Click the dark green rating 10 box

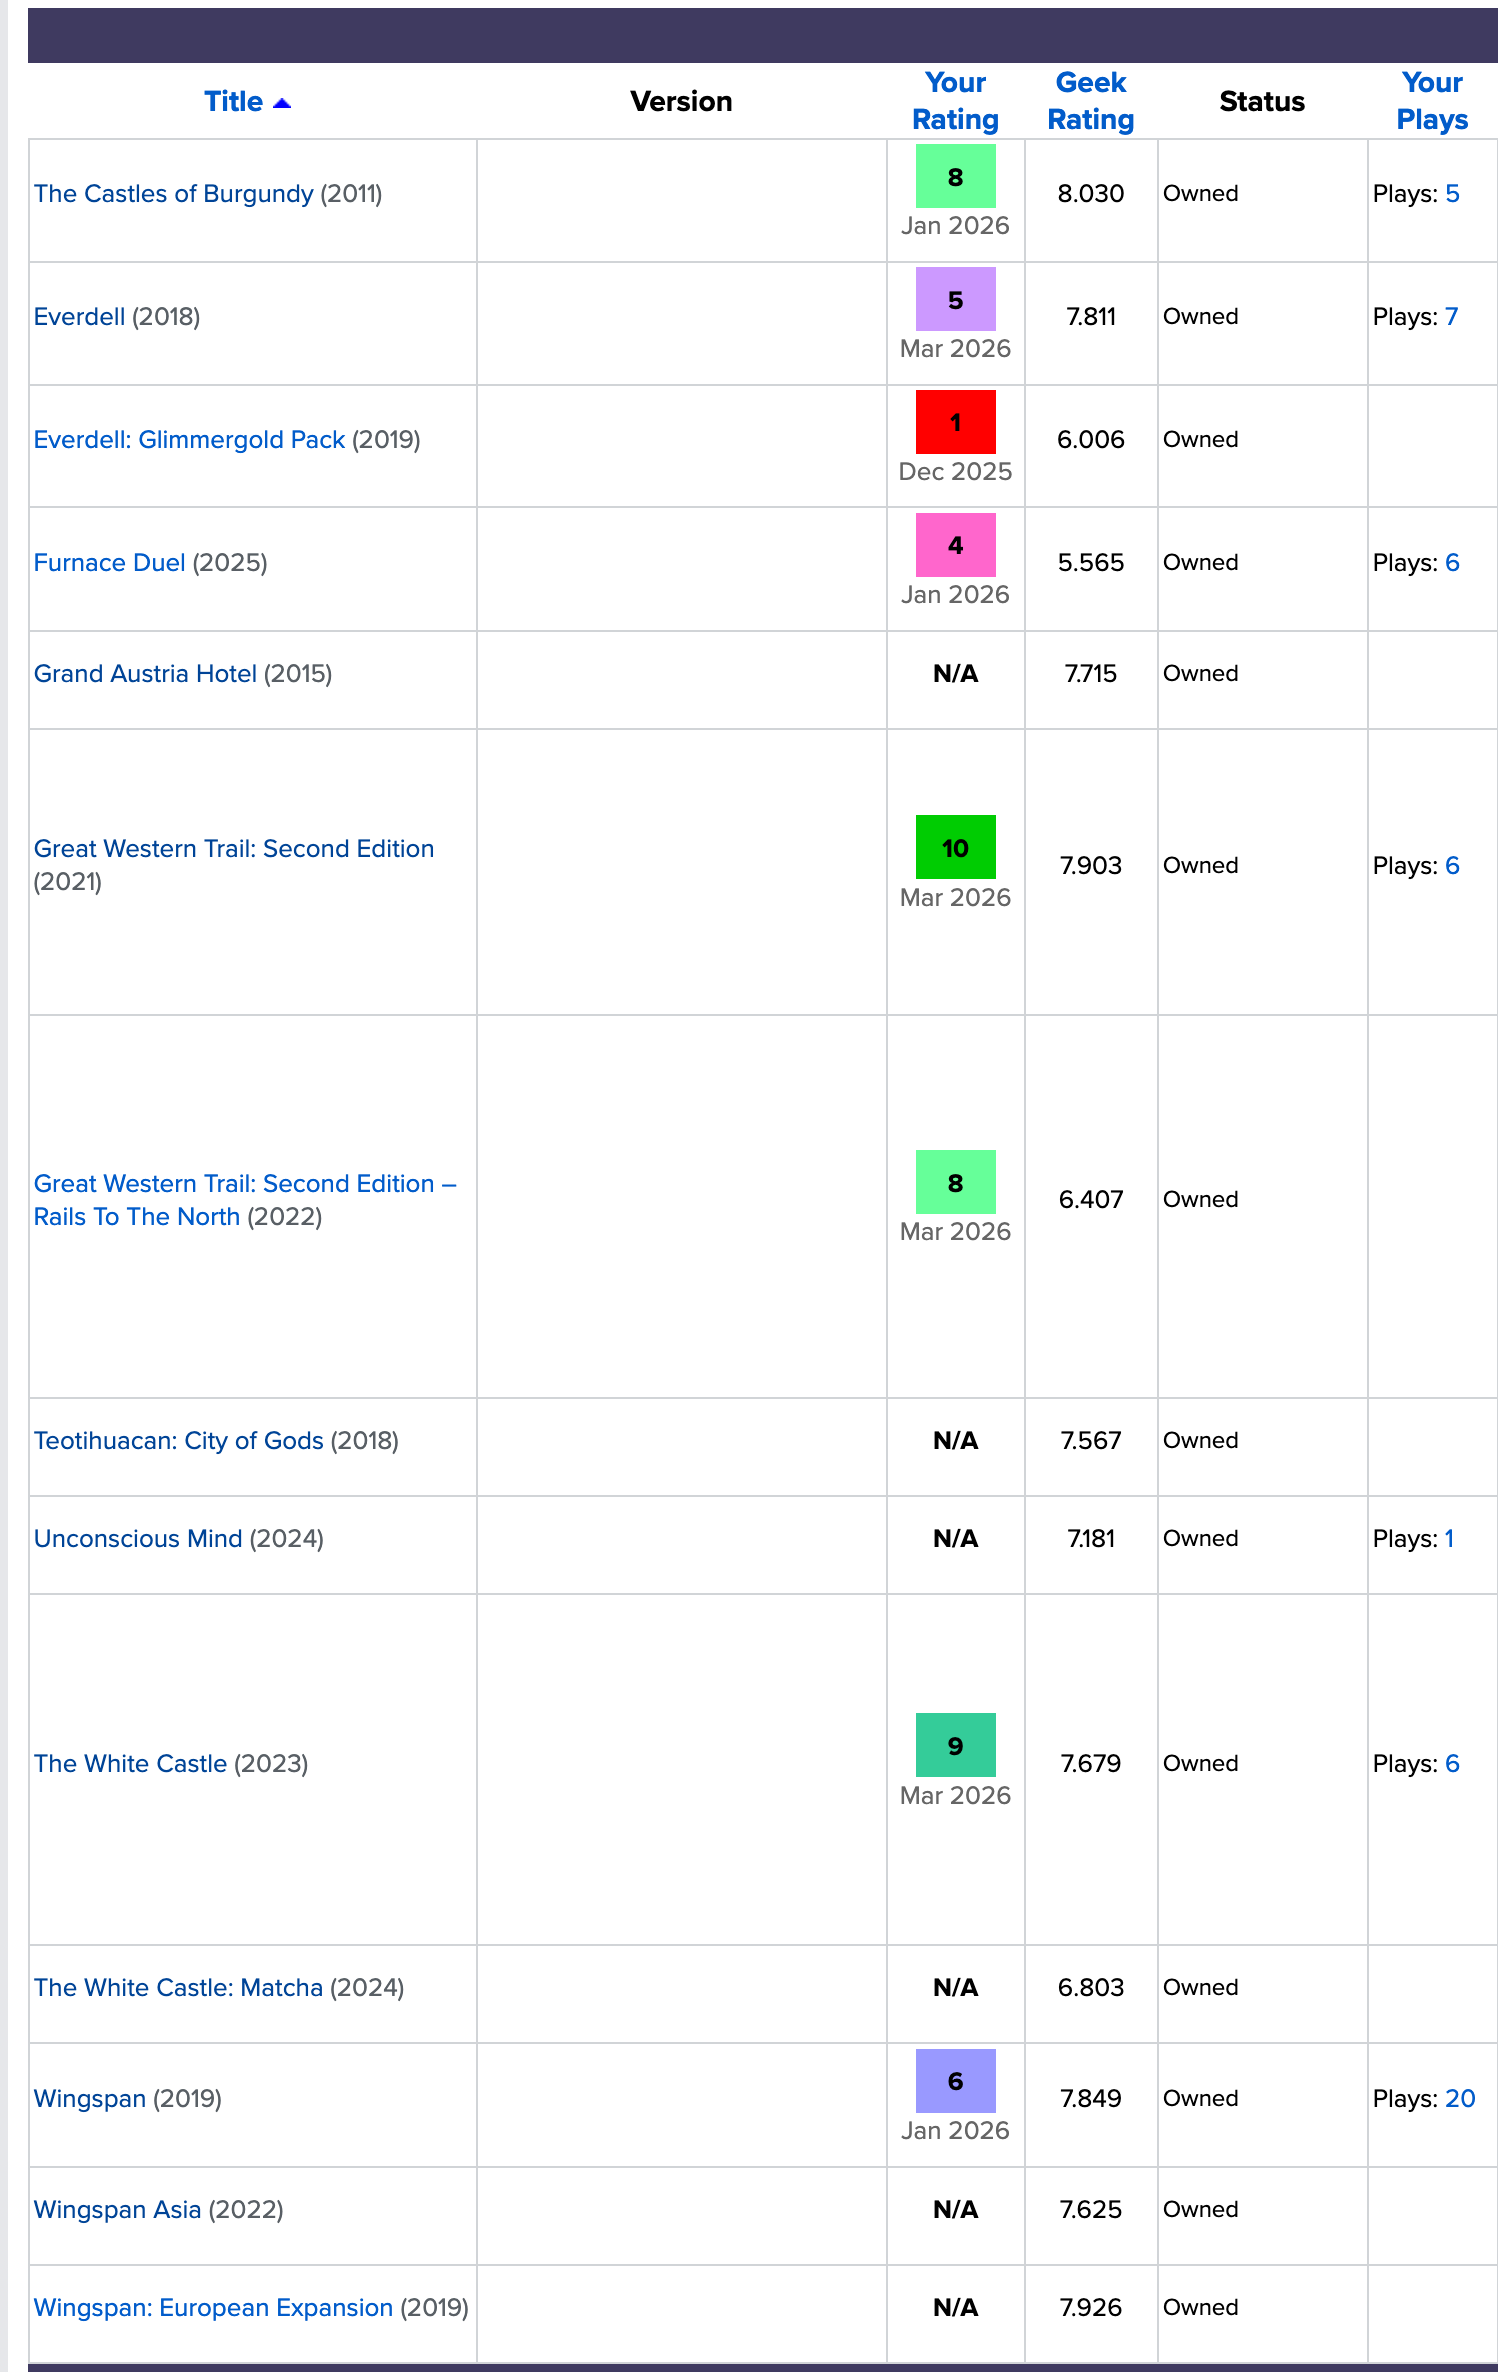(x=956, y=847)
